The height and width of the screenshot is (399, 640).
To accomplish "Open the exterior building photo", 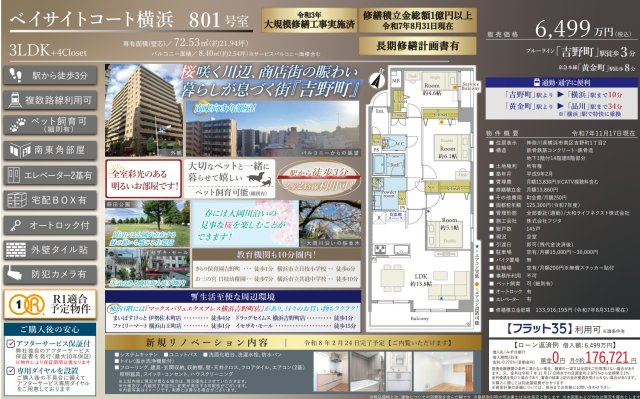I will pyautogui.click(x=144, y=110).
